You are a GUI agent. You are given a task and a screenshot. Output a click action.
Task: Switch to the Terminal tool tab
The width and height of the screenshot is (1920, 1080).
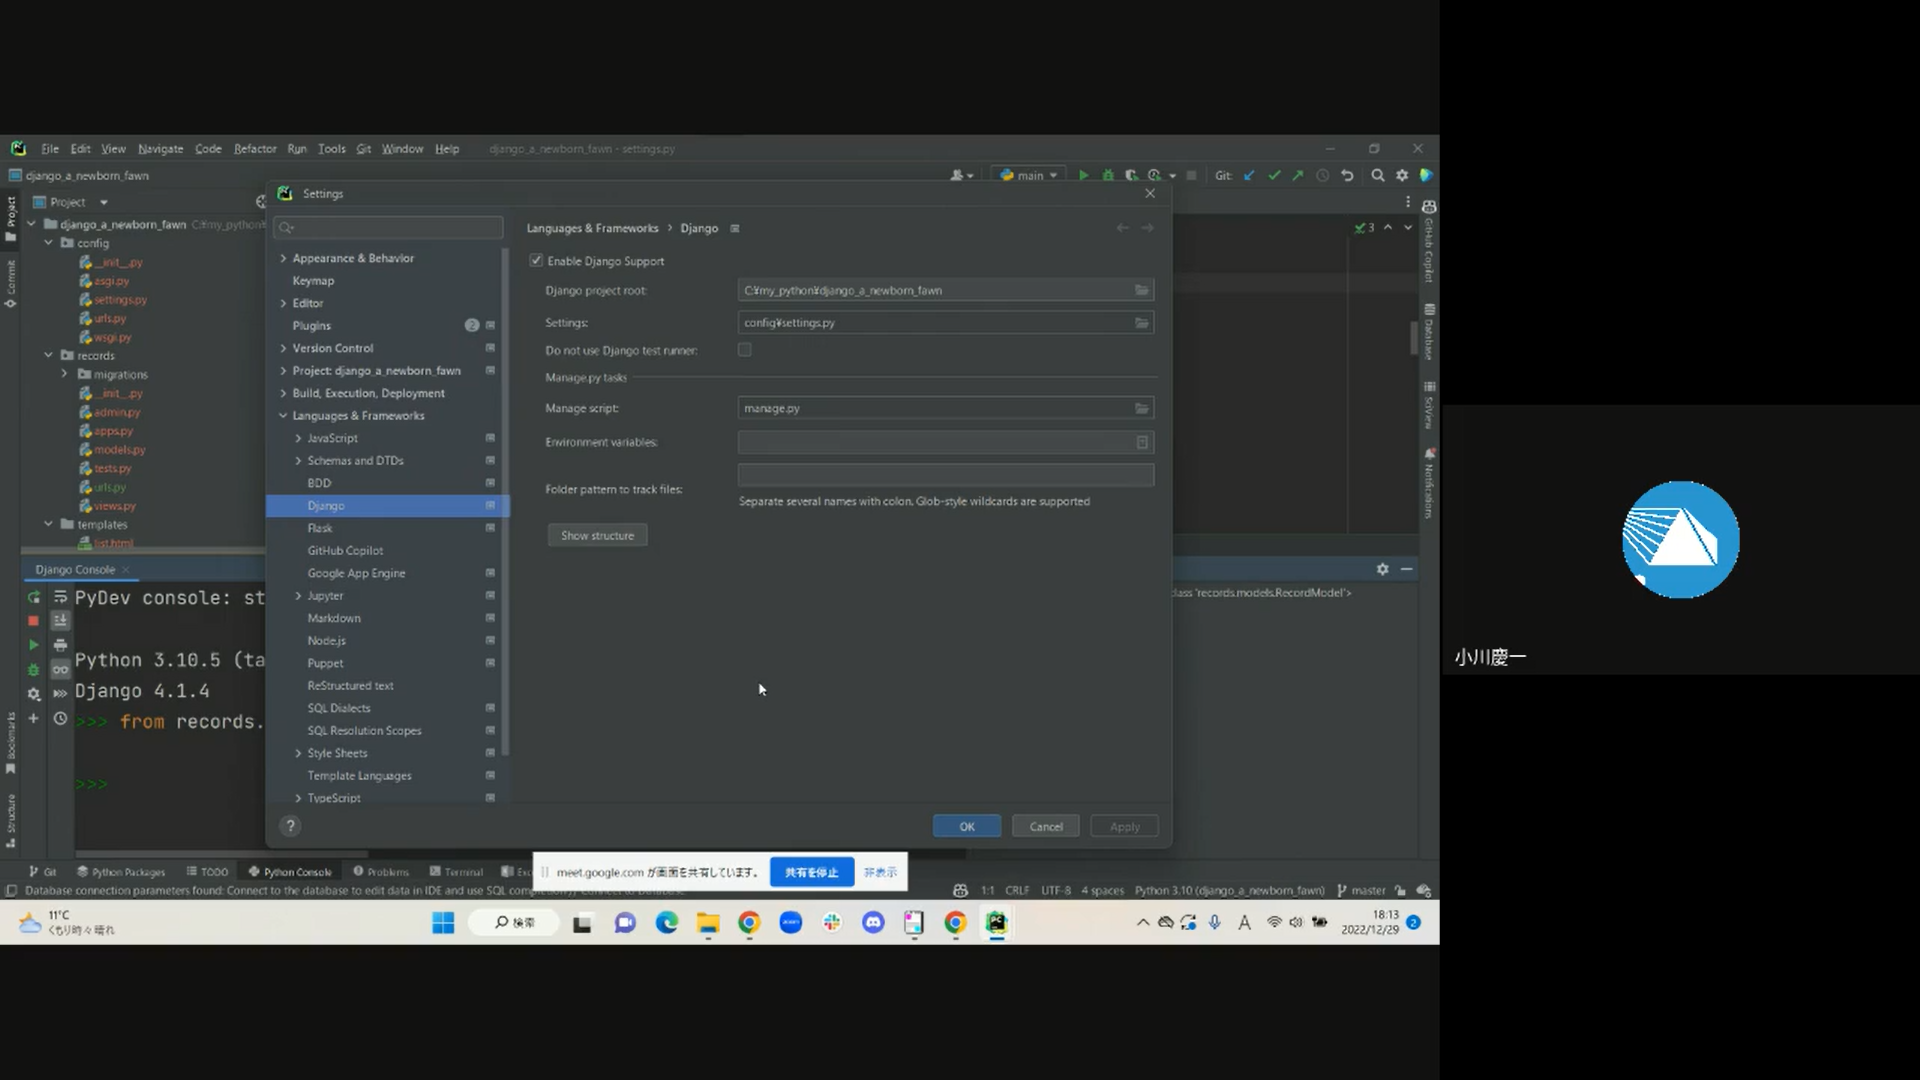457,872
